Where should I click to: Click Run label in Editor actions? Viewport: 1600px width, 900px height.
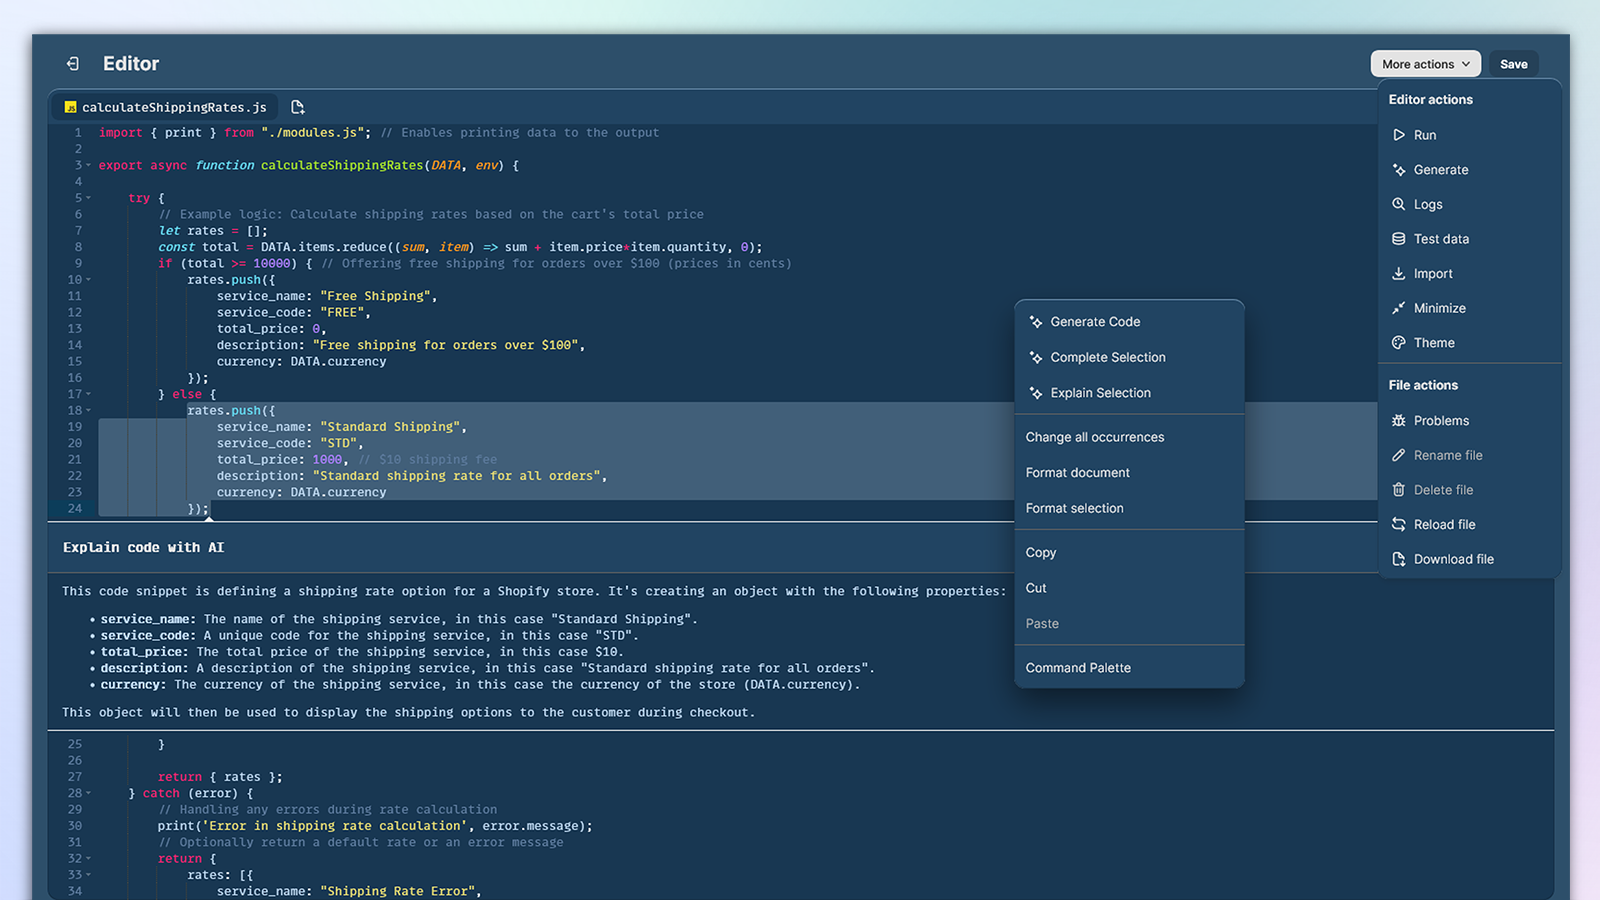pyautogui.click(x=1425, y=135)
